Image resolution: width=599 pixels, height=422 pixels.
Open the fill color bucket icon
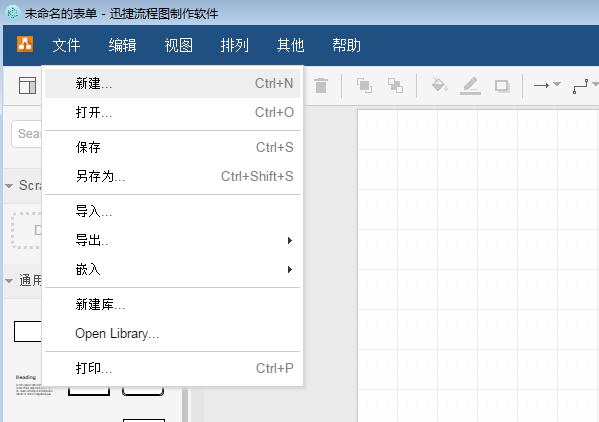(x=439, y=85)
